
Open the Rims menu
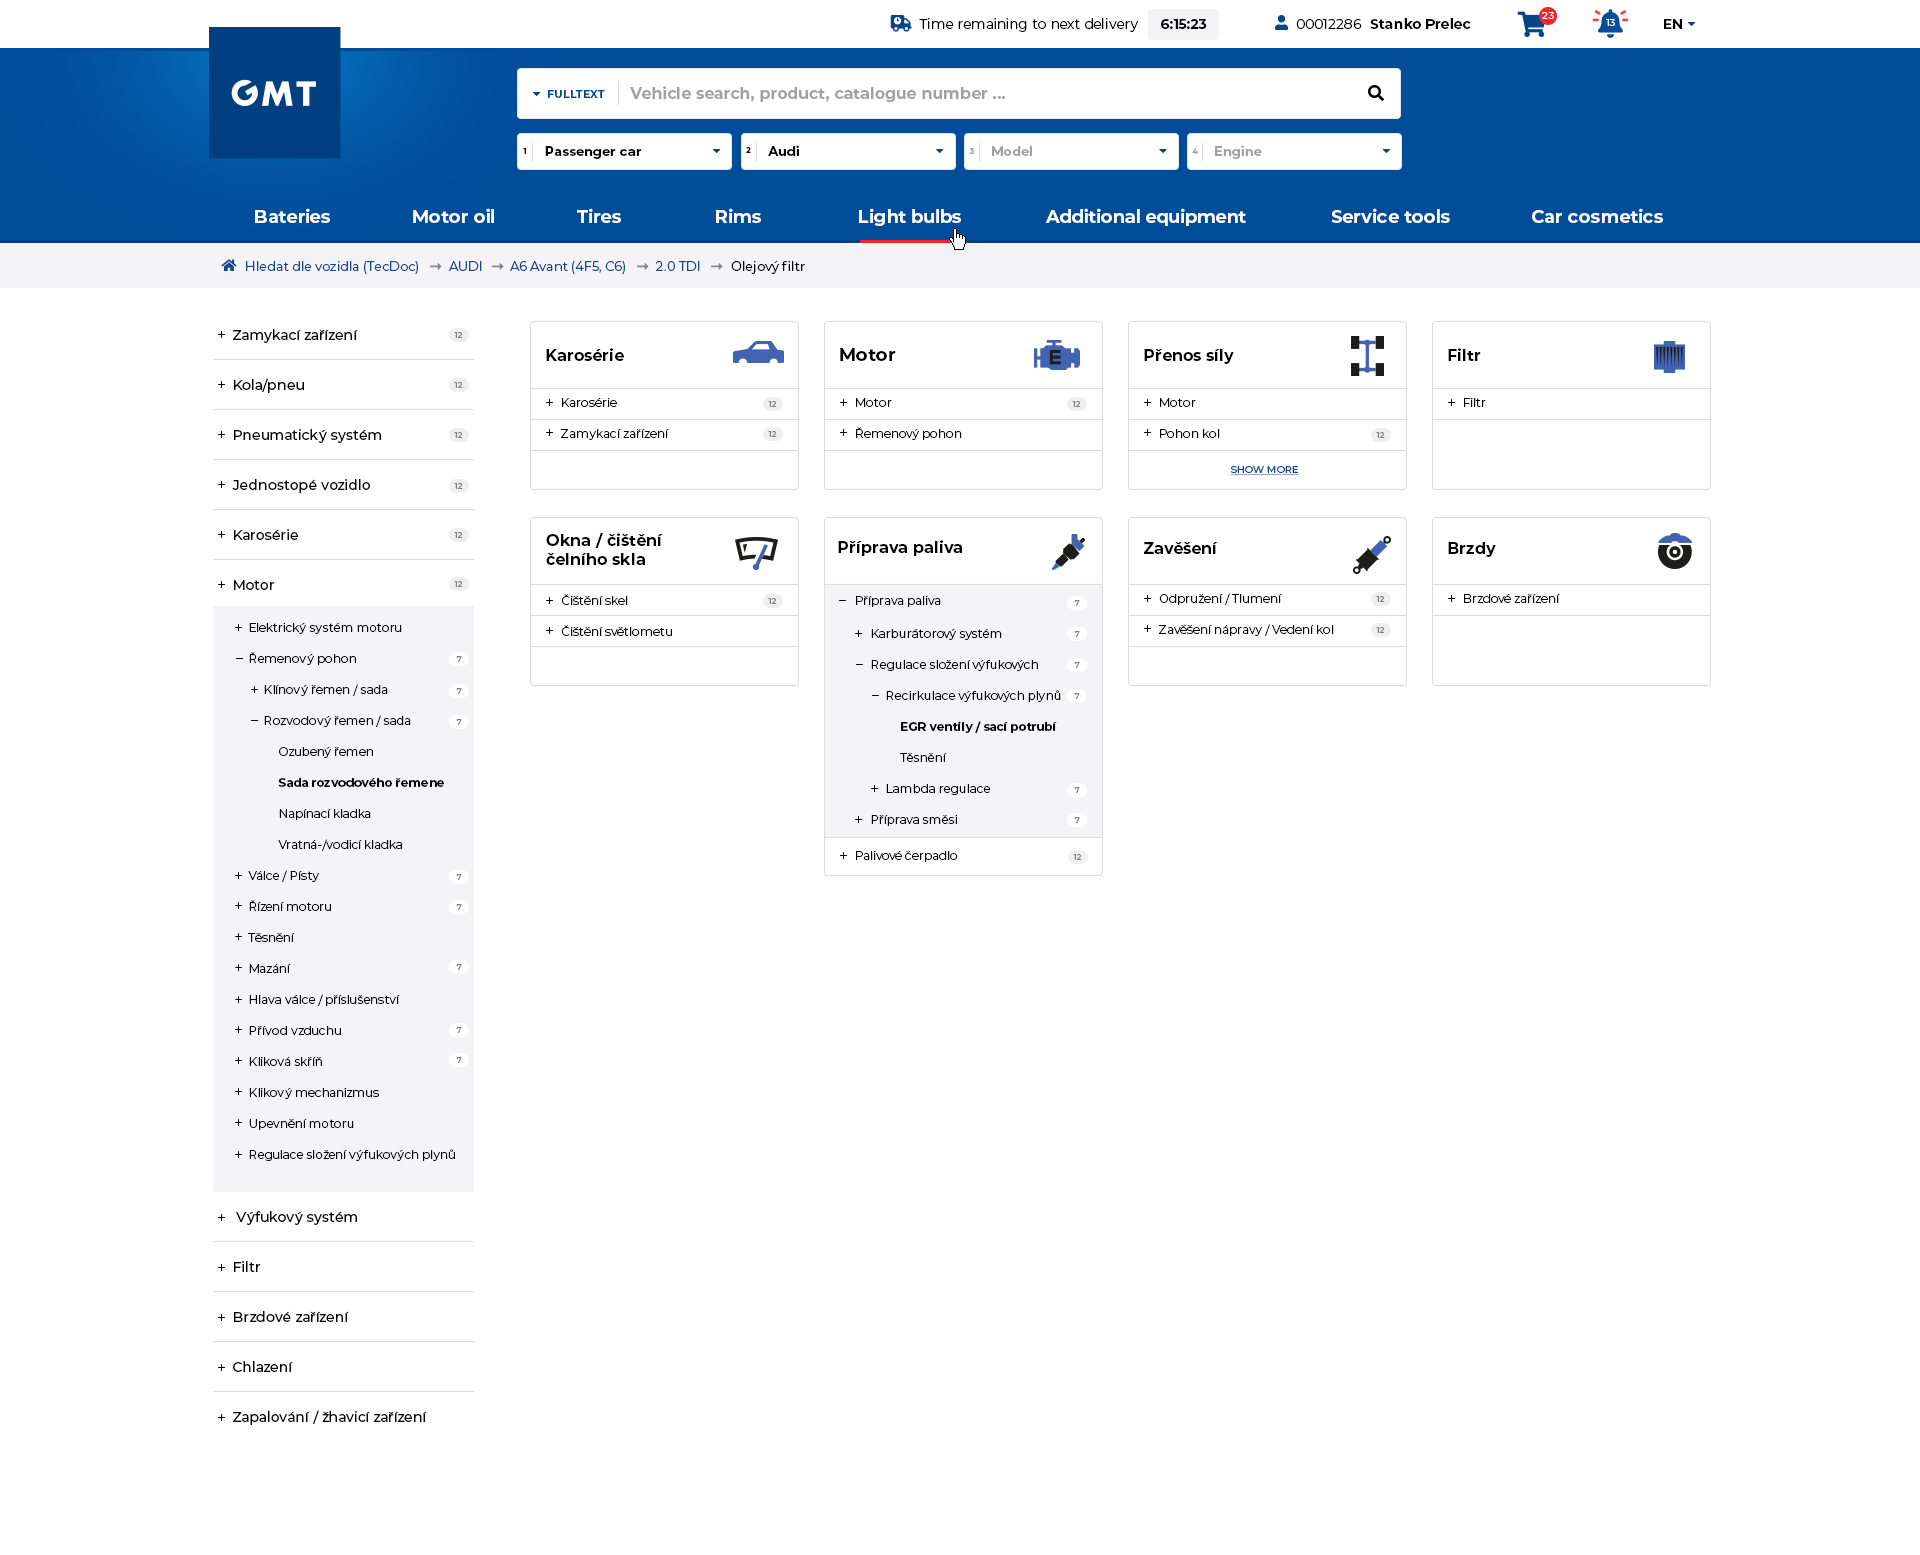[738, 217]
